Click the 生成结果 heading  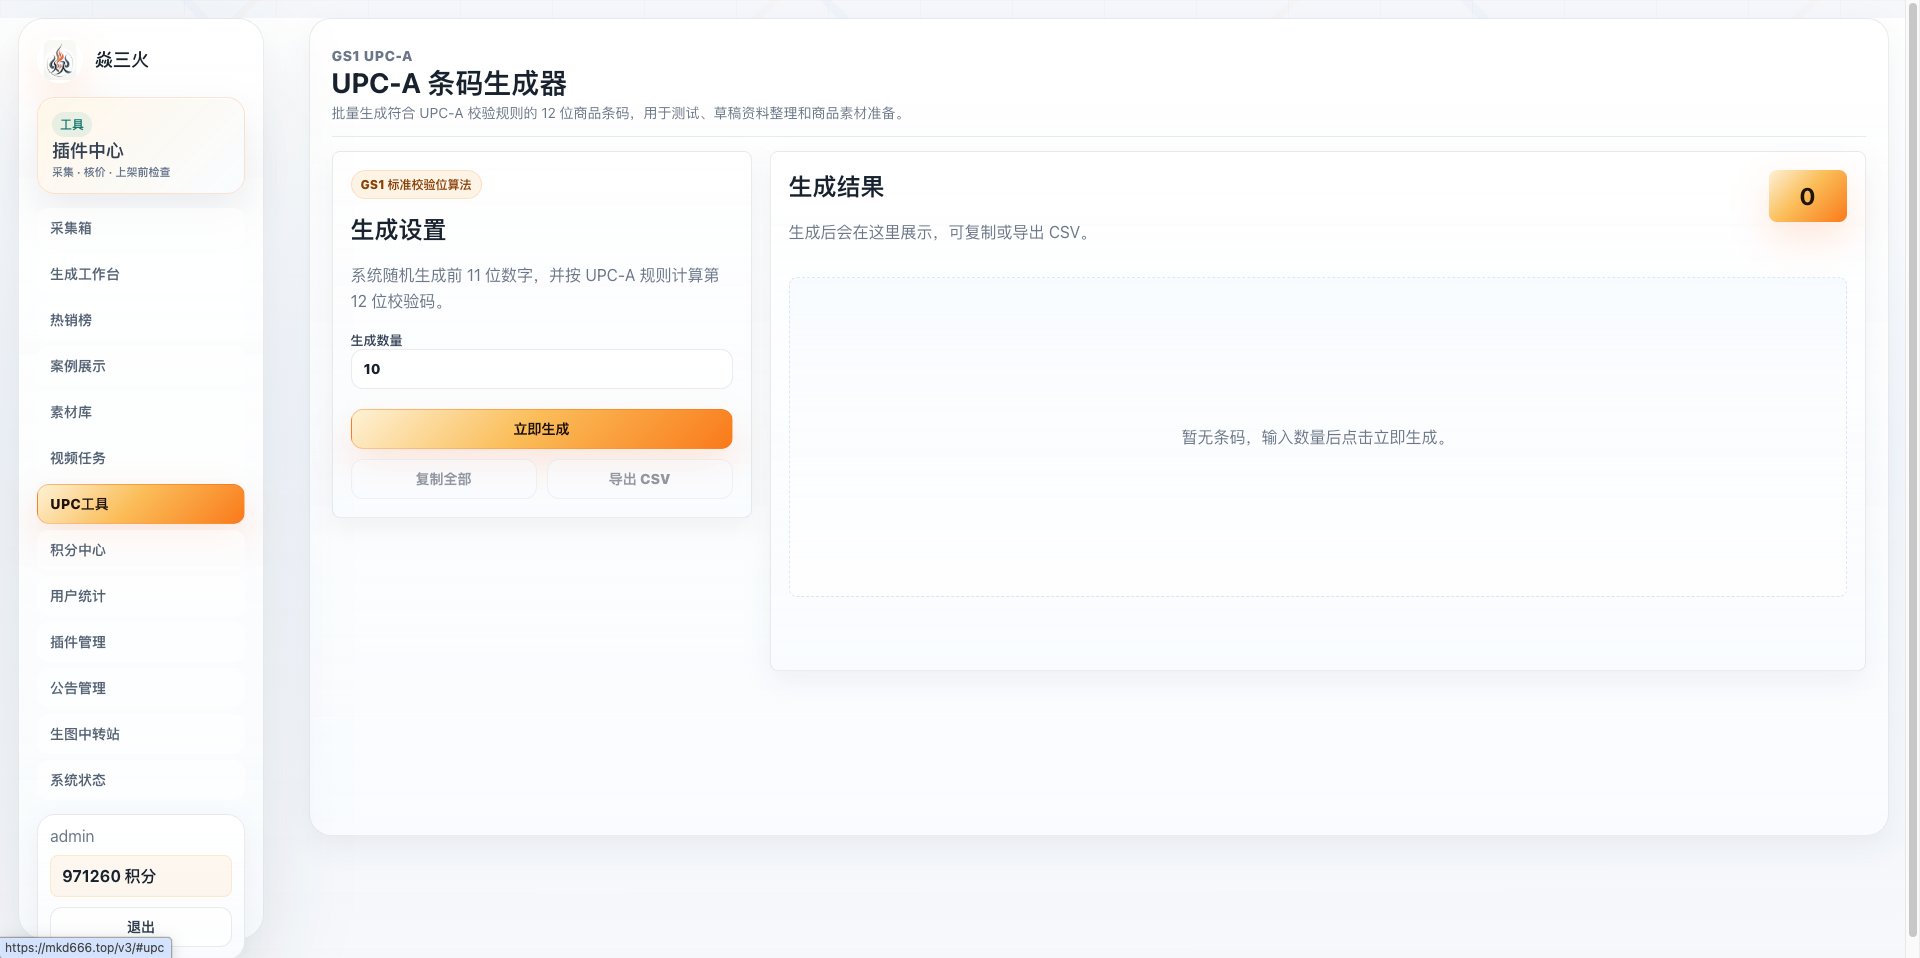coord(836,187)
